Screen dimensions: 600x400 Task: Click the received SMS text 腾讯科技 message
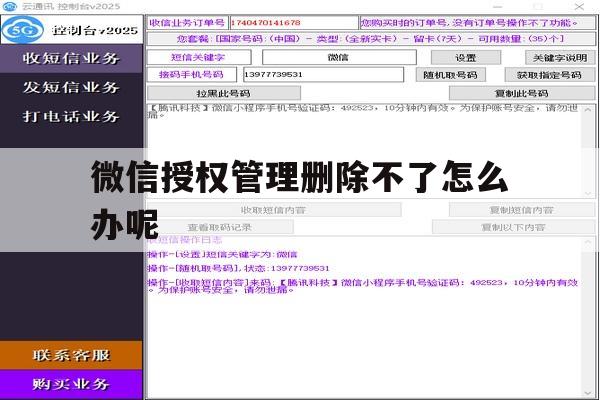(x=363, y=111)
